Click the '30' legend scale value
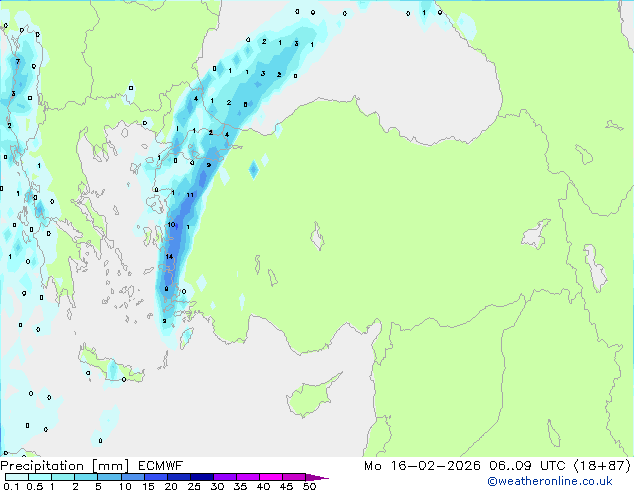This screenshot has width=634, height=490. point(217,486)
